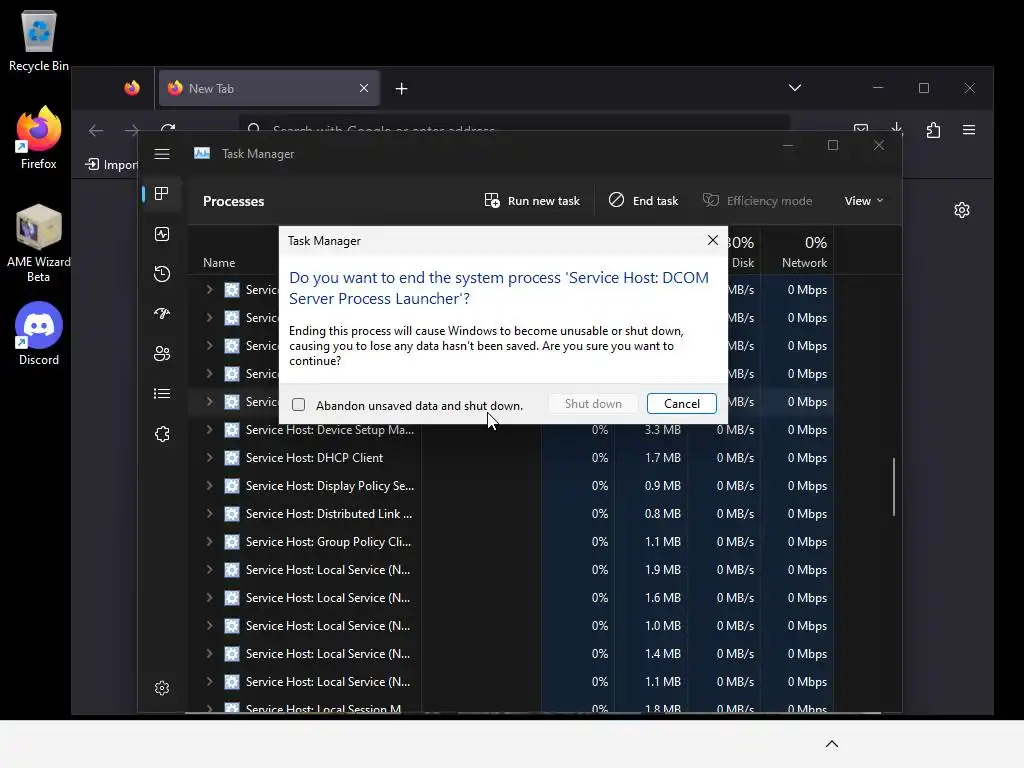Image resolution: width=1024 pixels, height=768 pixels.
Task: Open Task Manager hamburger navigation menu
Action: click(x=162, y=154)
